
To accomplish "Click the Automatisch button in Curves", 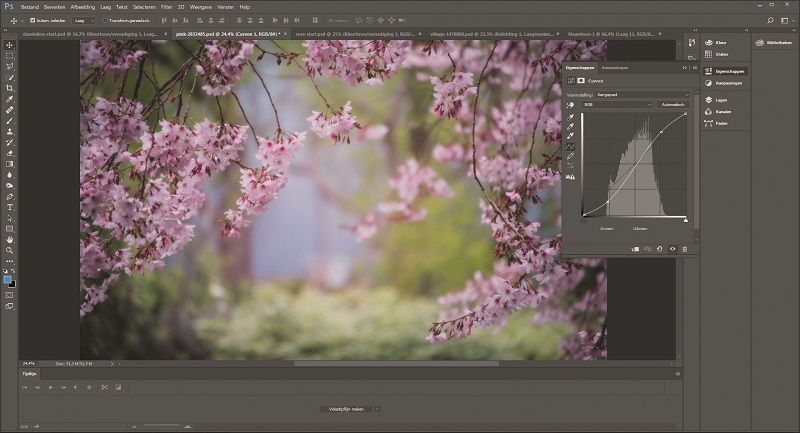I will point(672,104).
